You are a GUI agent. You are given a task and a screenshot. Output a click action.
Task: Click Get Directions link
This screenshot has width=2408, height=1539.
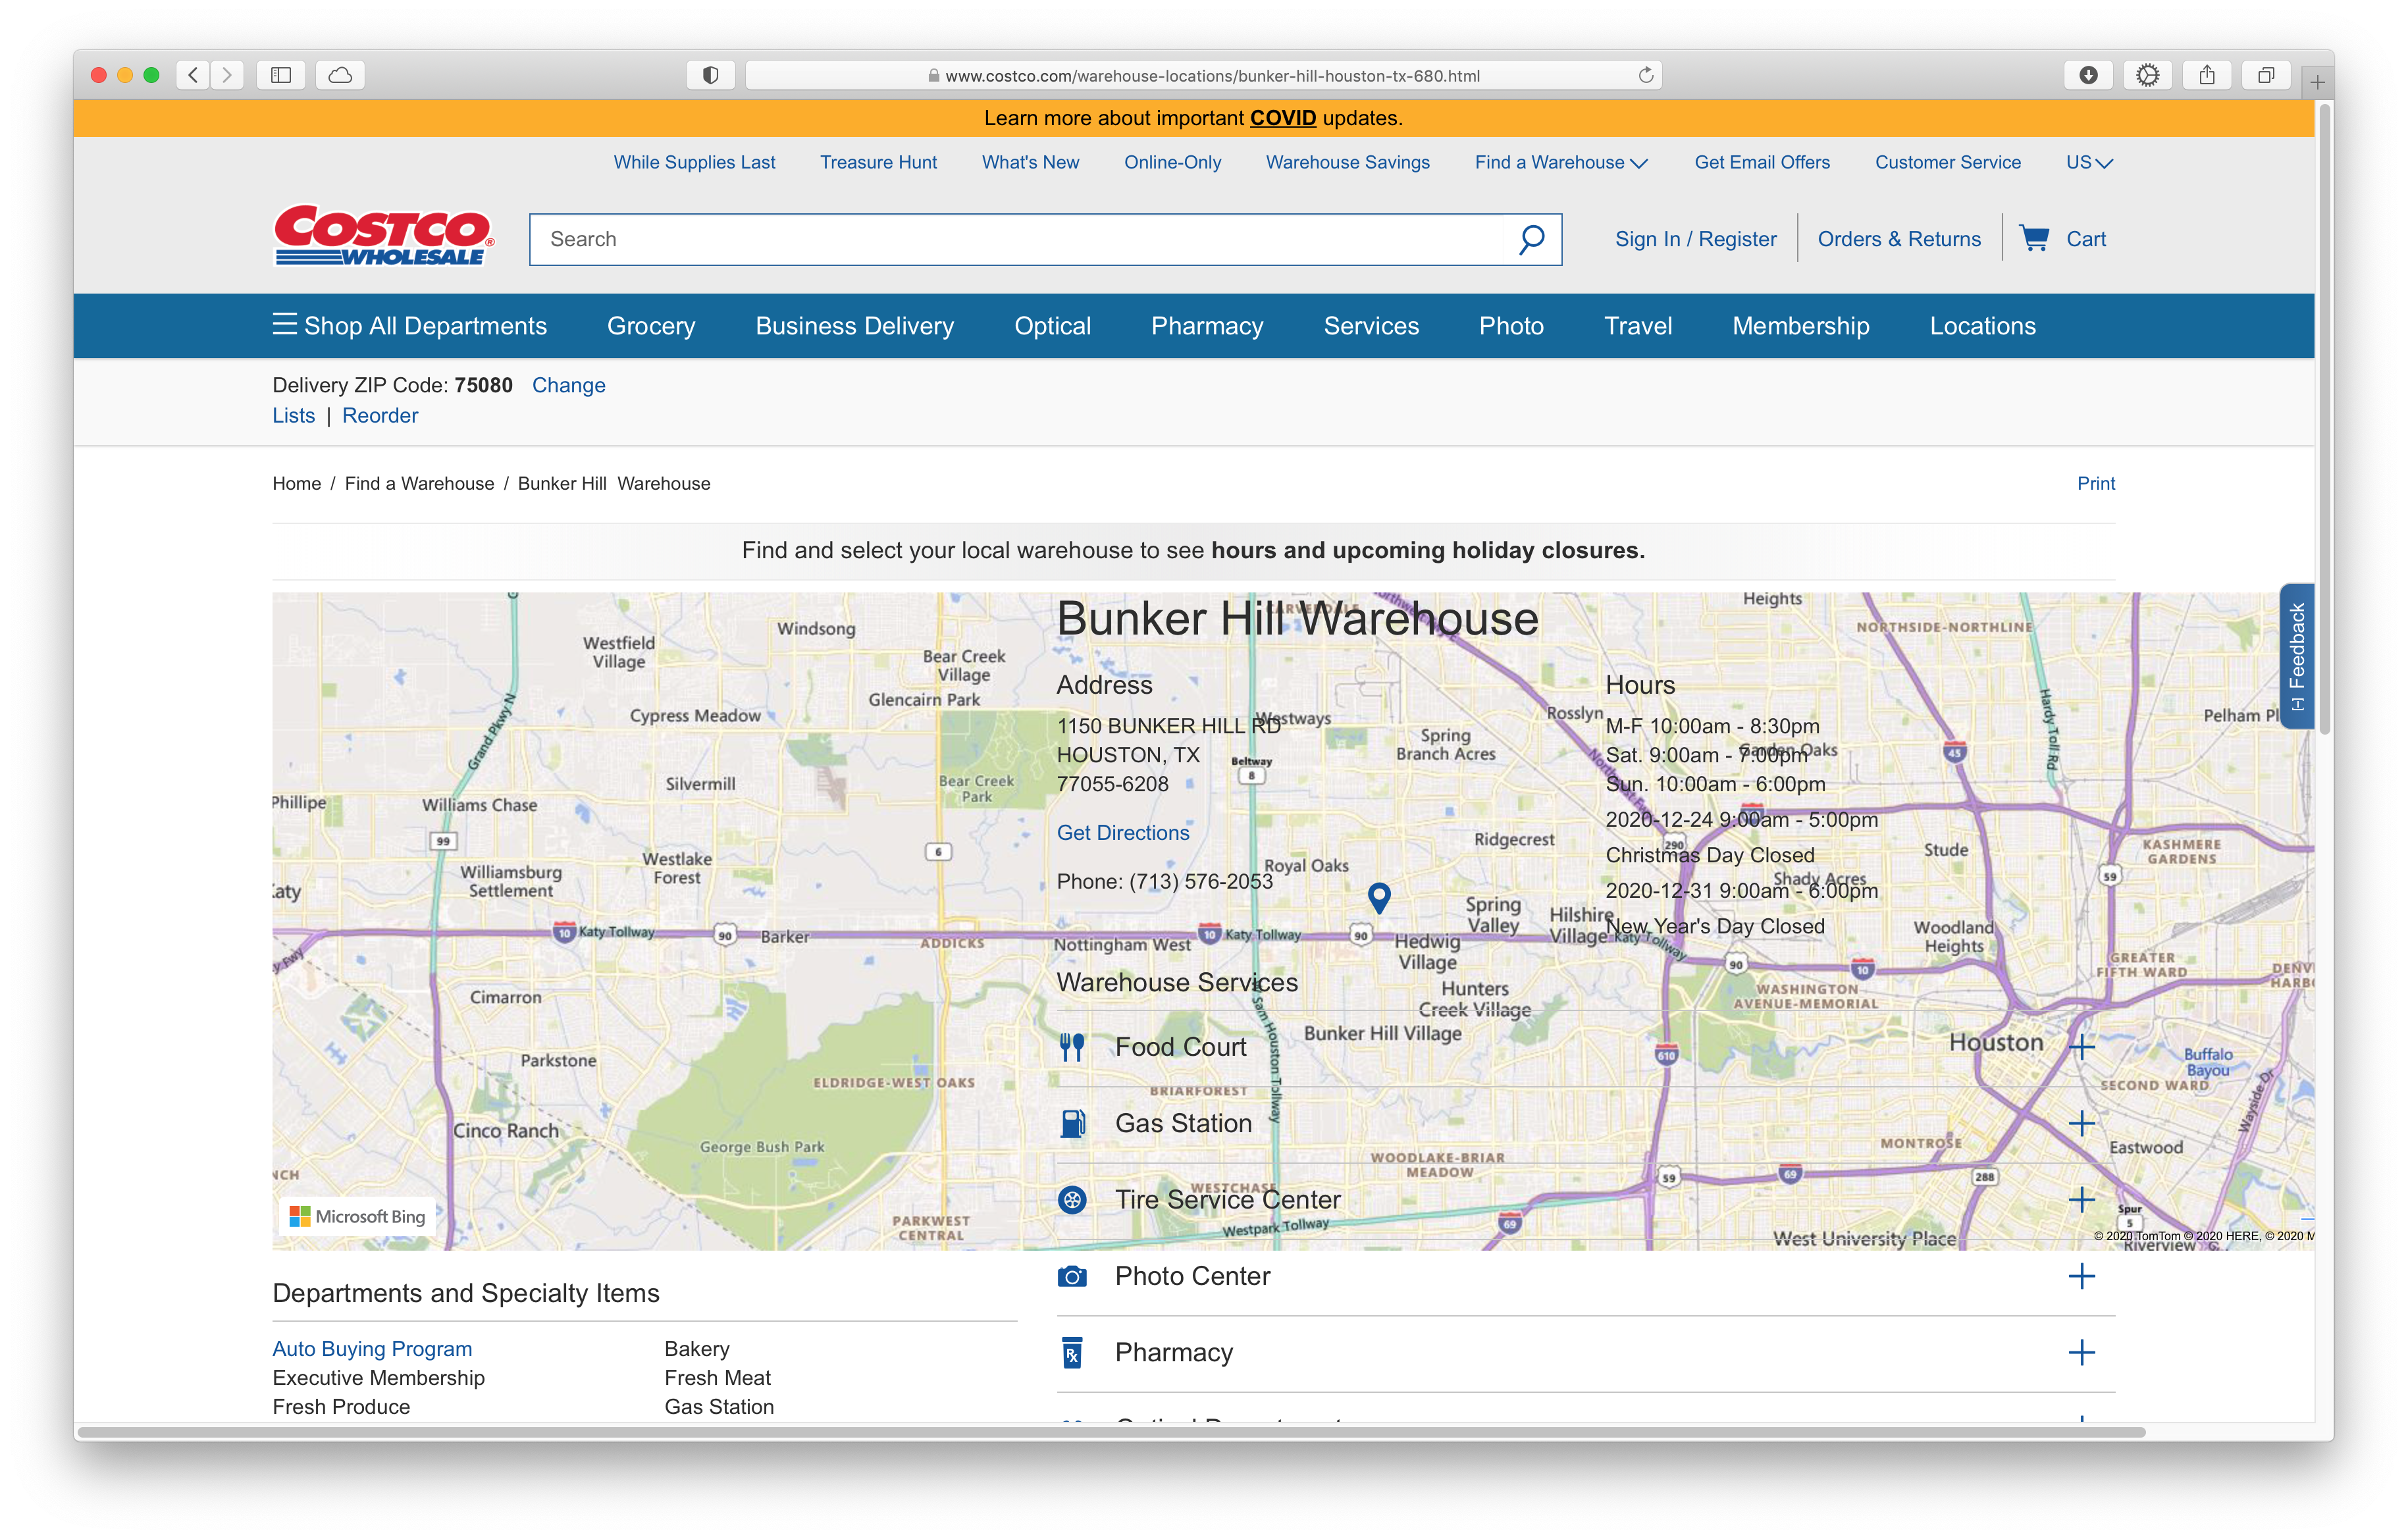pyautogui.click(x=1123, y=832)
